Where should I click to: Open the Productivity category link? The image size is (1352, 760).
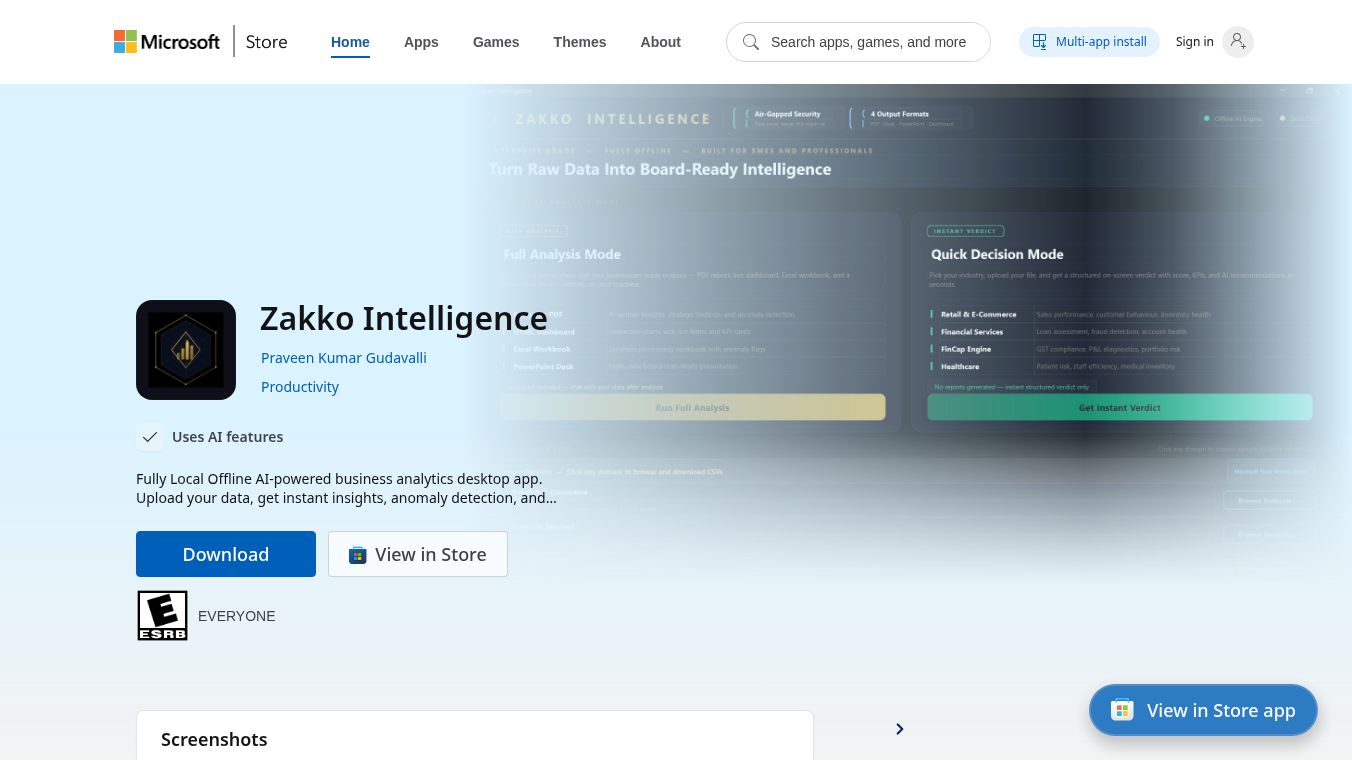(x=300, y=387)
